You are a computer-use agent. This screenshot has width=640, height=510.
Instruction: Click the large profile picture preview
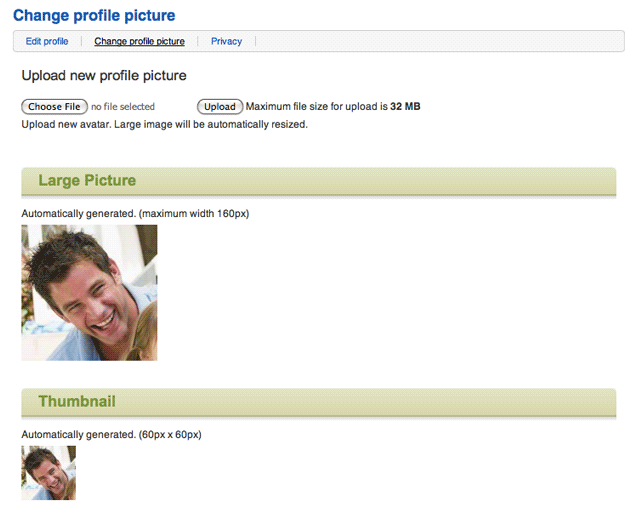(x=89, y=292)
